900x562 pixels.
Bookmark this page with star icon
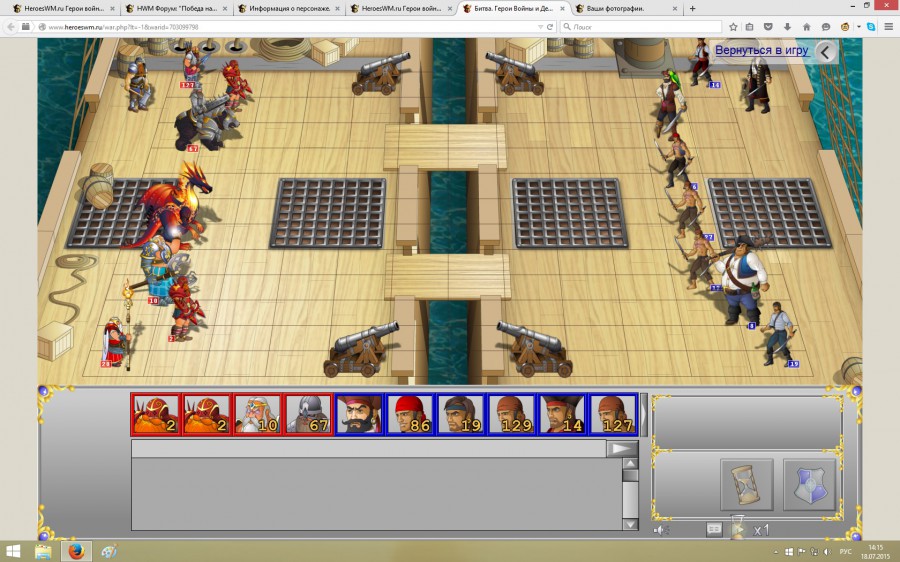point(733,27)
